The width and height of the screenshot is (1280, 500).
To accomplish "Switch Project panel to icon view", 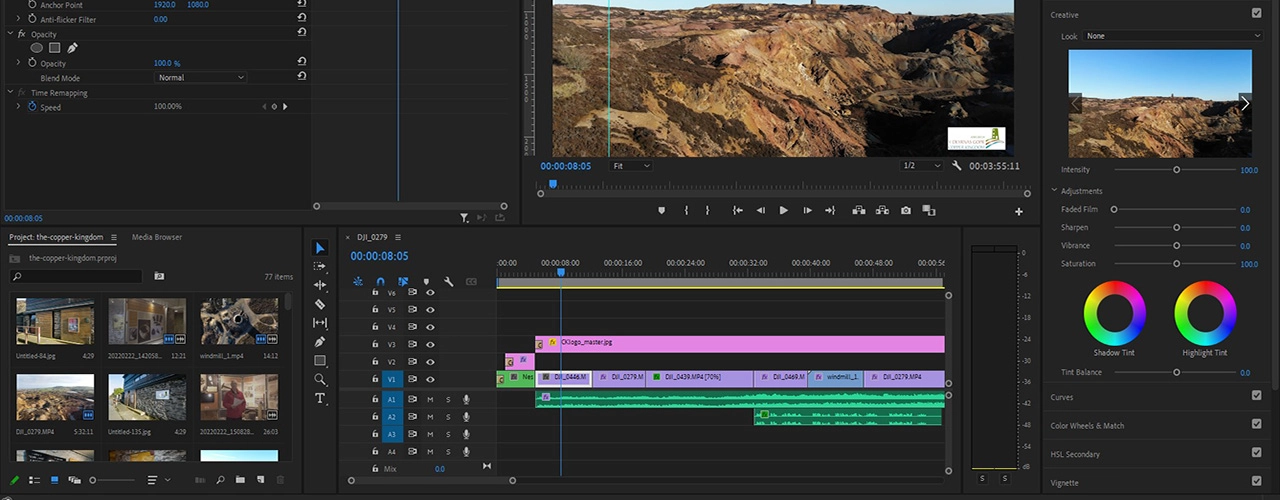I will coord(54,480).
